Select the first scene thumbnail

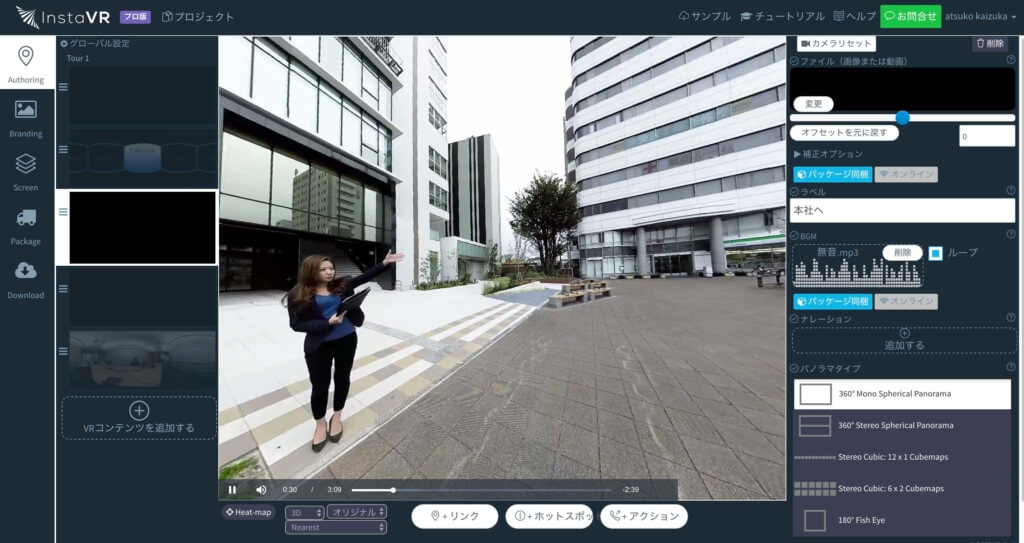142,95
